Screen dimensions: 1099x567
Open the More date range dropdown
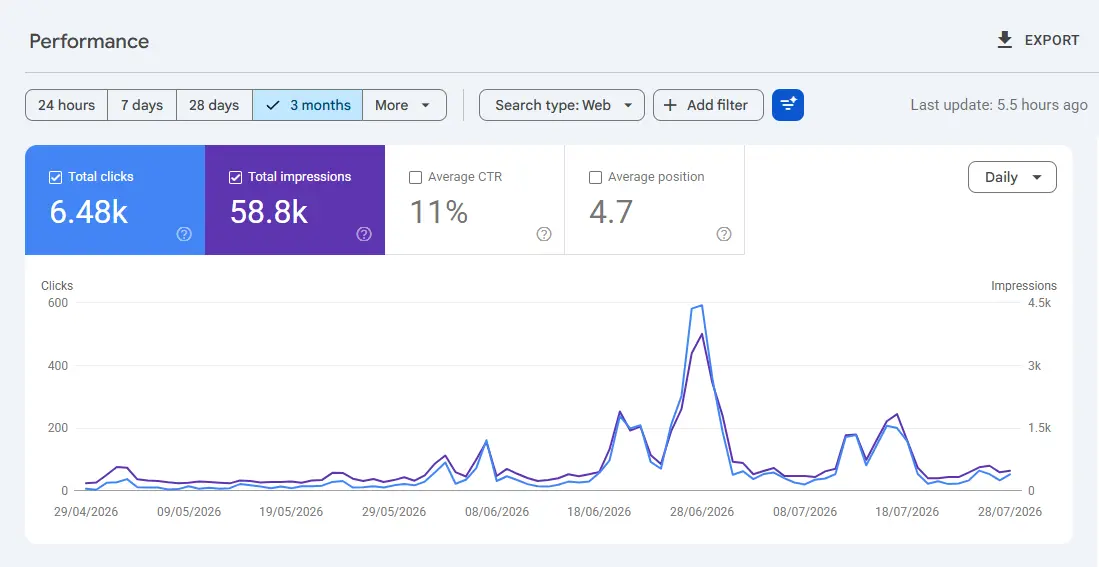tap(404, 105)
